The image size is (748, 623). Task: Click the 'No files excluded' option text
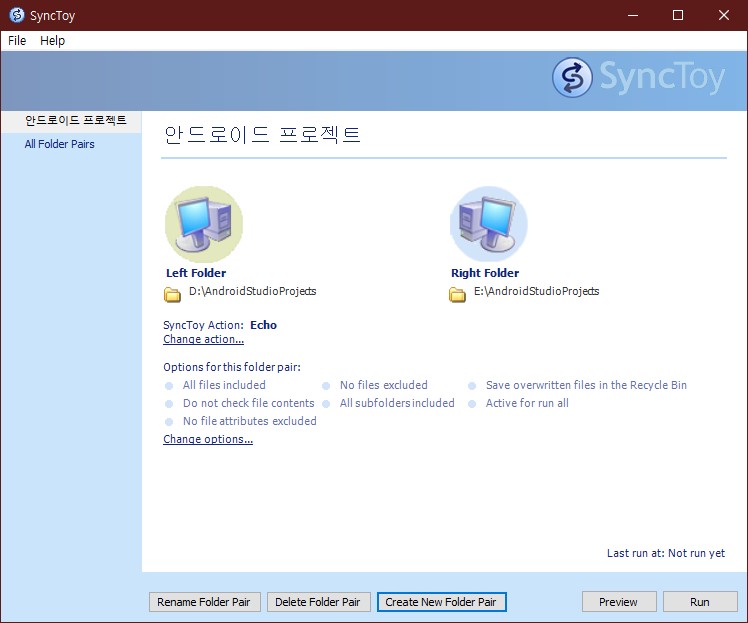(384, 385)
